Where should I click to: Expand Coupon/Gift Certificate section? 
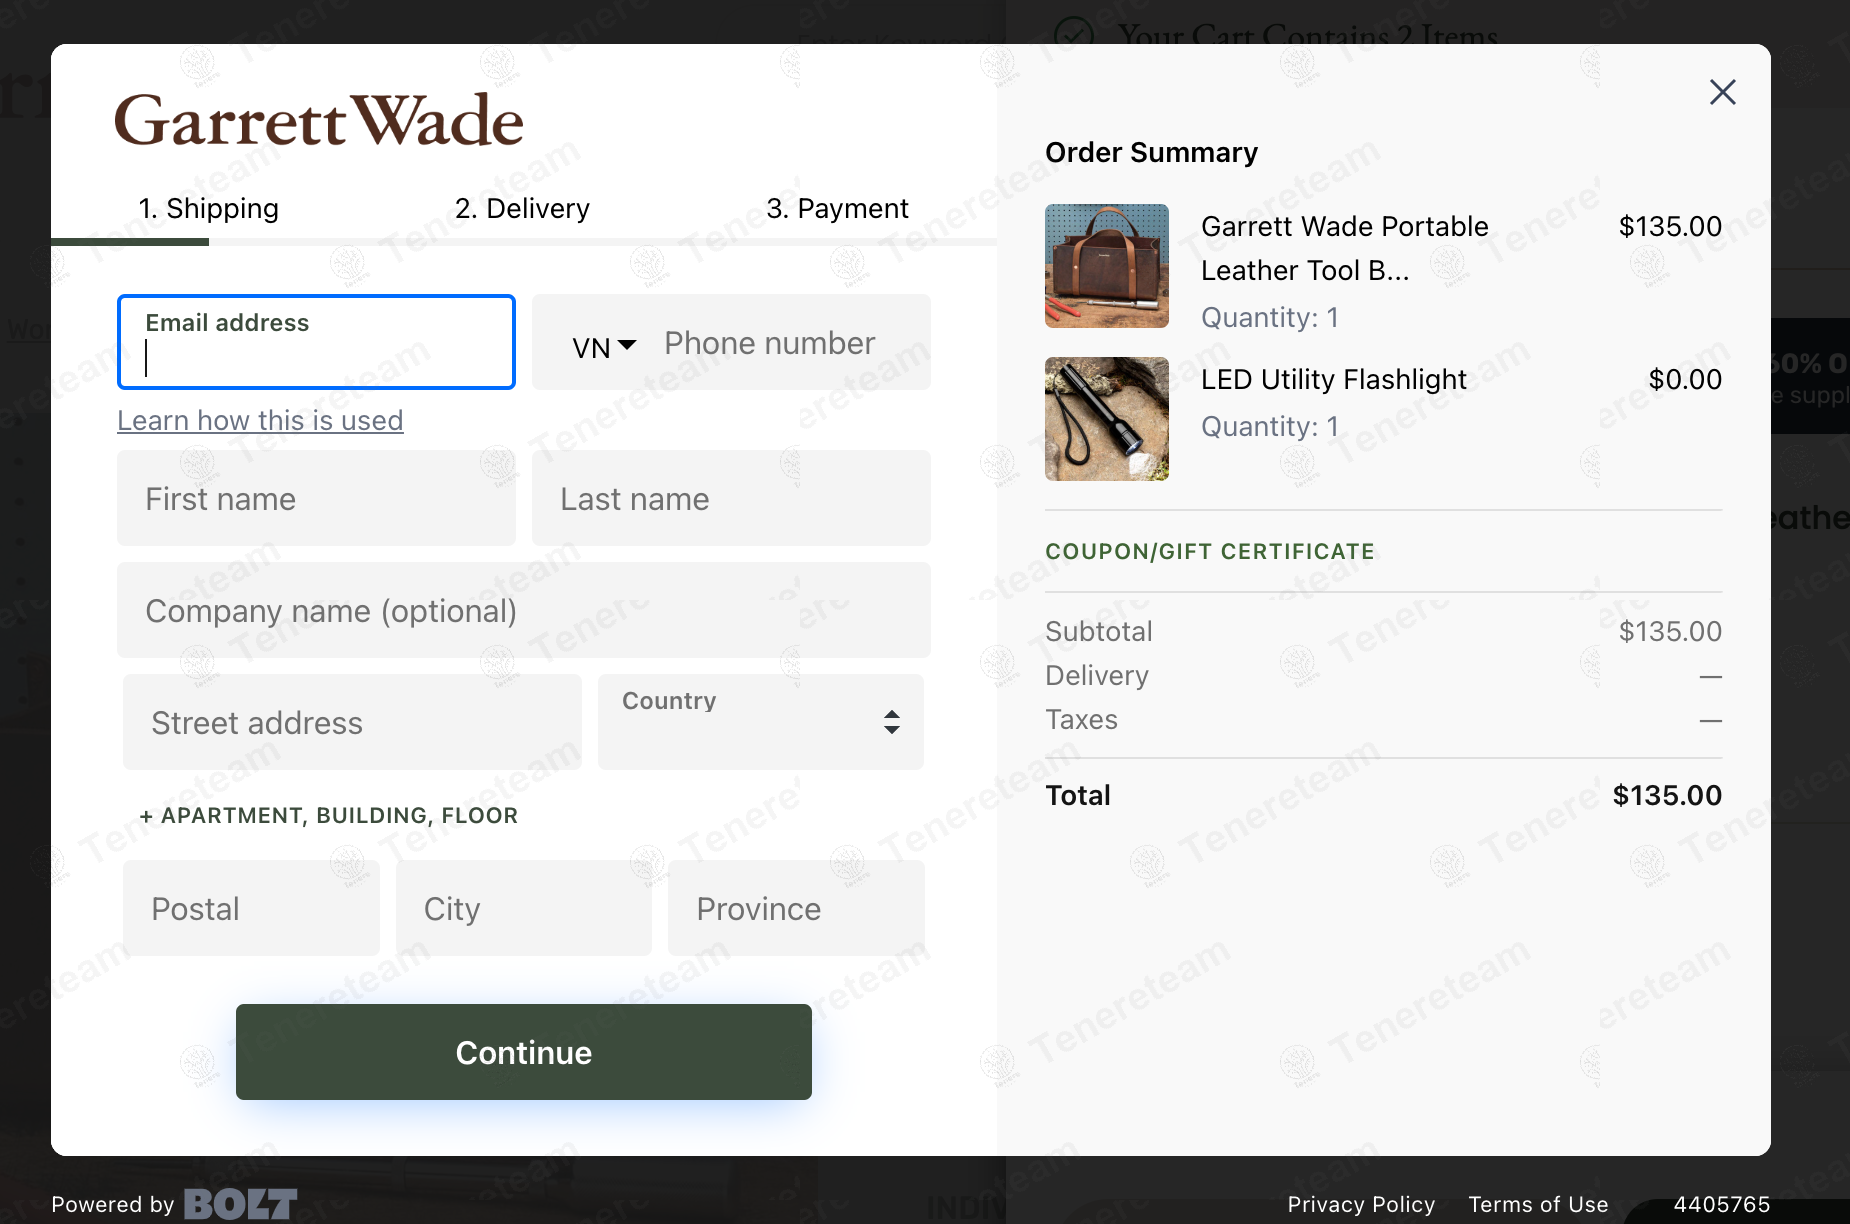click(x=1209, y=552)
